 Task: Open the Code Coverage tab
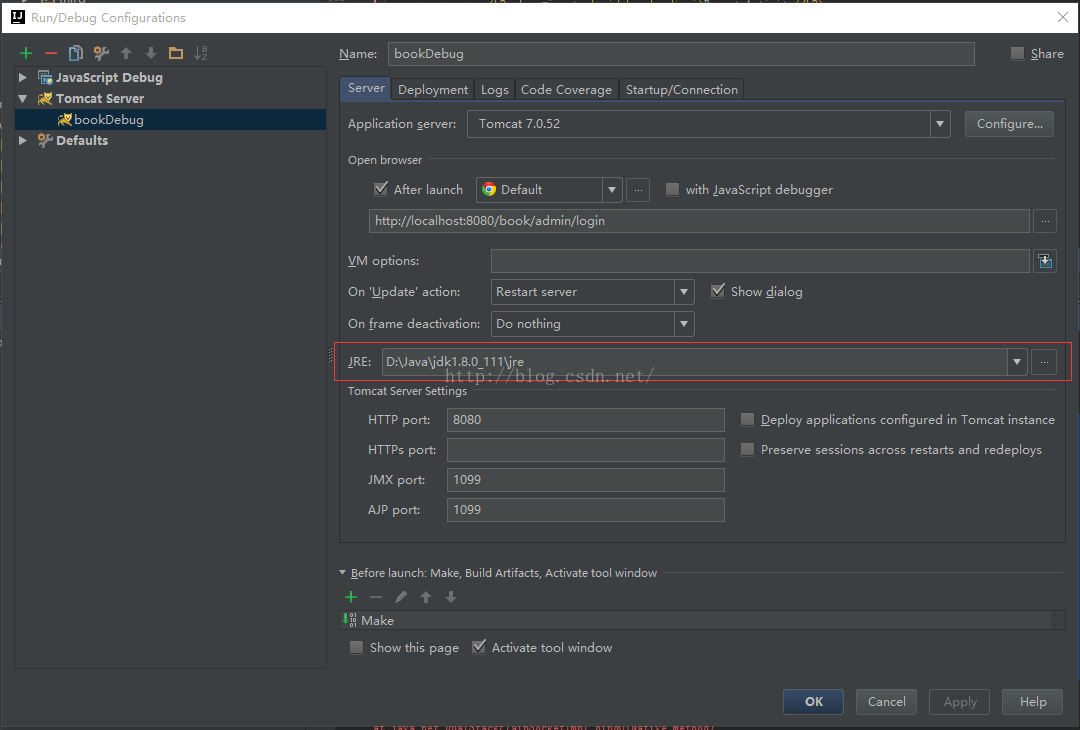point(566,90)
